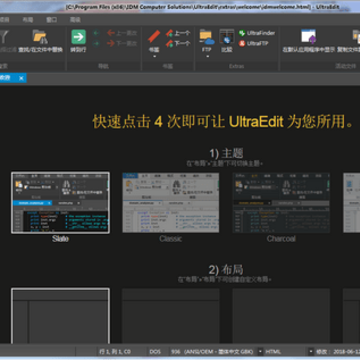
Task: Launch UltraFinder
Action: click(257, 33)
